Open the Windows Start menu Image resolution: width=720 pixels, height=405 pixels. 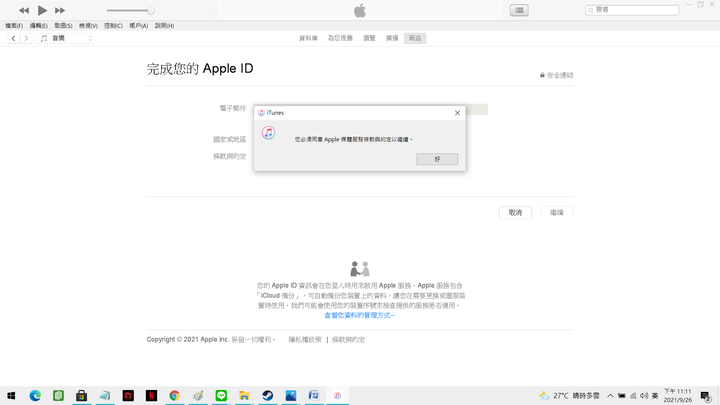pyautogui.click(x=11, y=395)
